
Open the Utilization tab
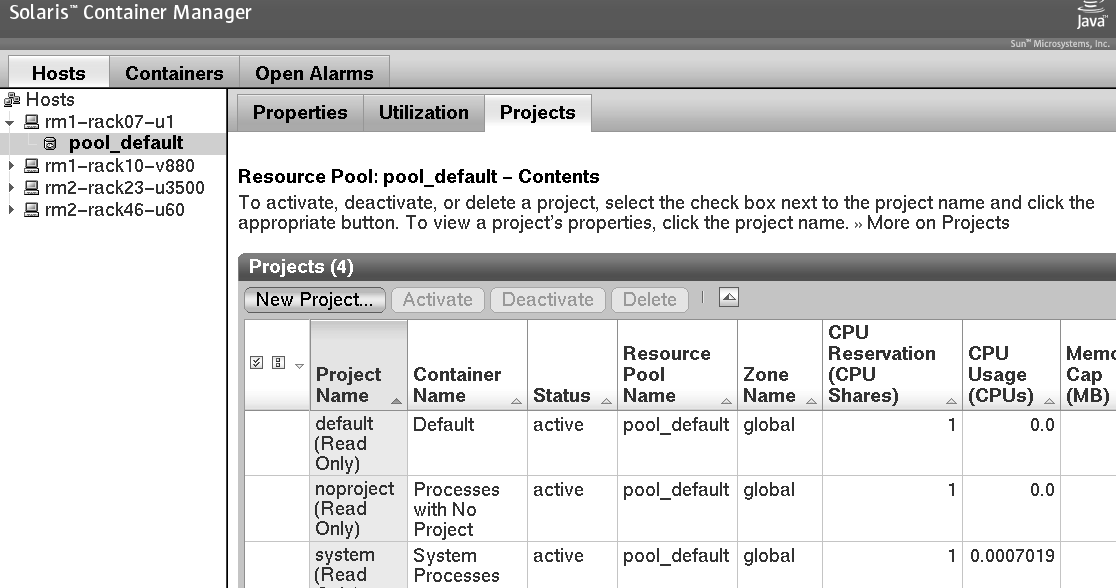click(x=424, y=112)
